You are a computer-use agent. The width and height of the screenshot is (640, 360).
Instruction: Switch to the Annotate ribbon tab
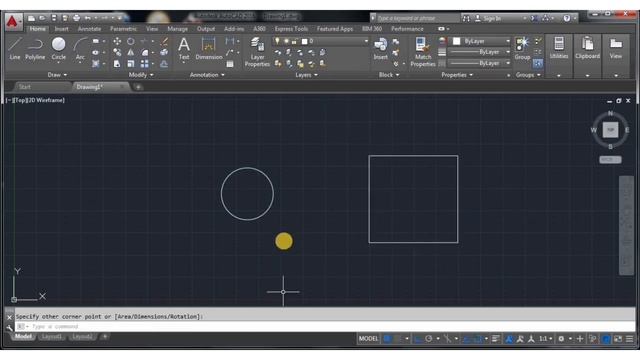click(x=89, y=29)
